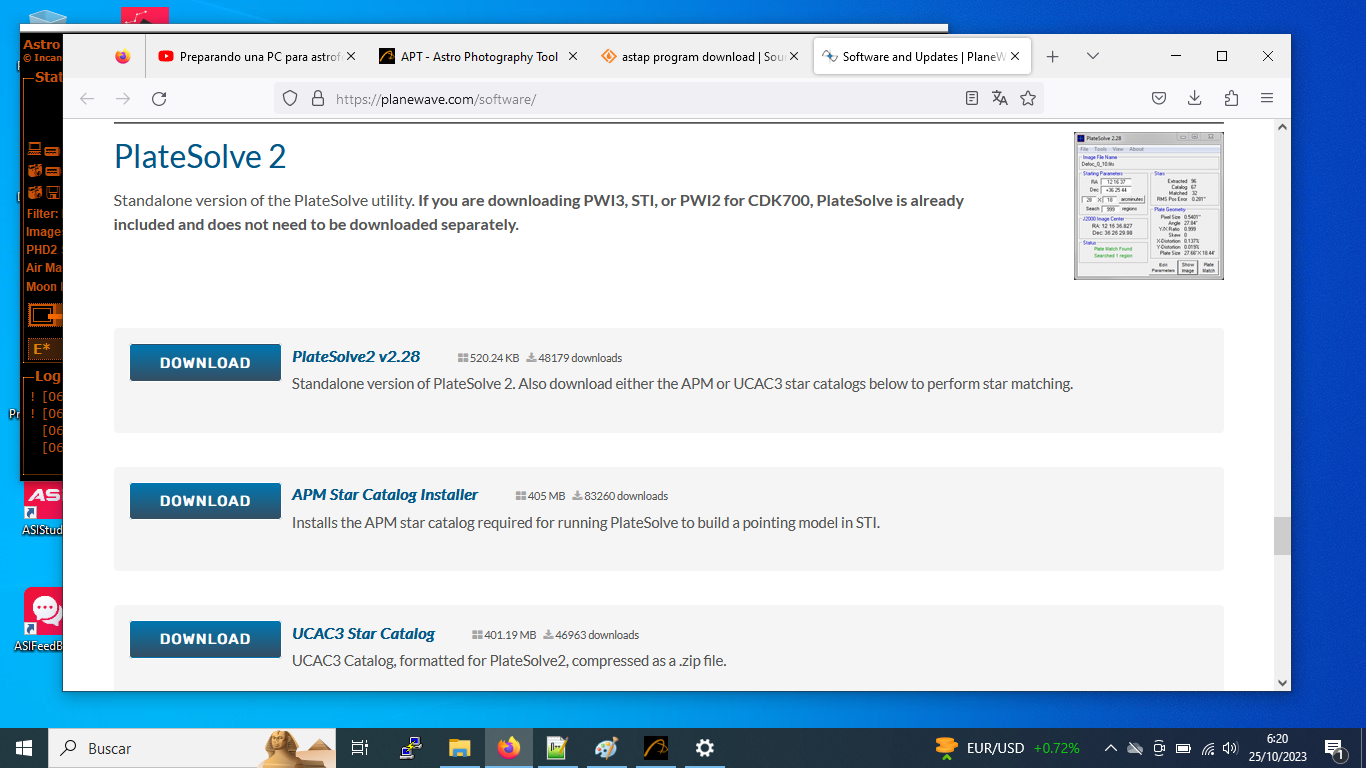Open File Explorer from the taskbar
The image size is (1366, 768).
(459, 748)
